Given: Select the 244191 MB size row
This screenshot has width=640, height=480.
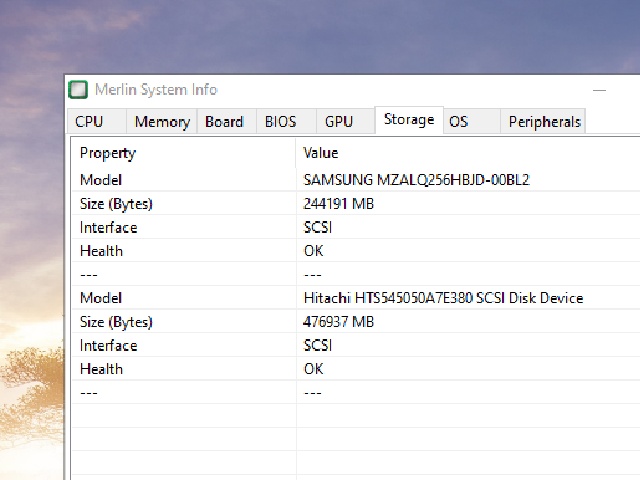Looking at the screenshot, I should (339, 204).
